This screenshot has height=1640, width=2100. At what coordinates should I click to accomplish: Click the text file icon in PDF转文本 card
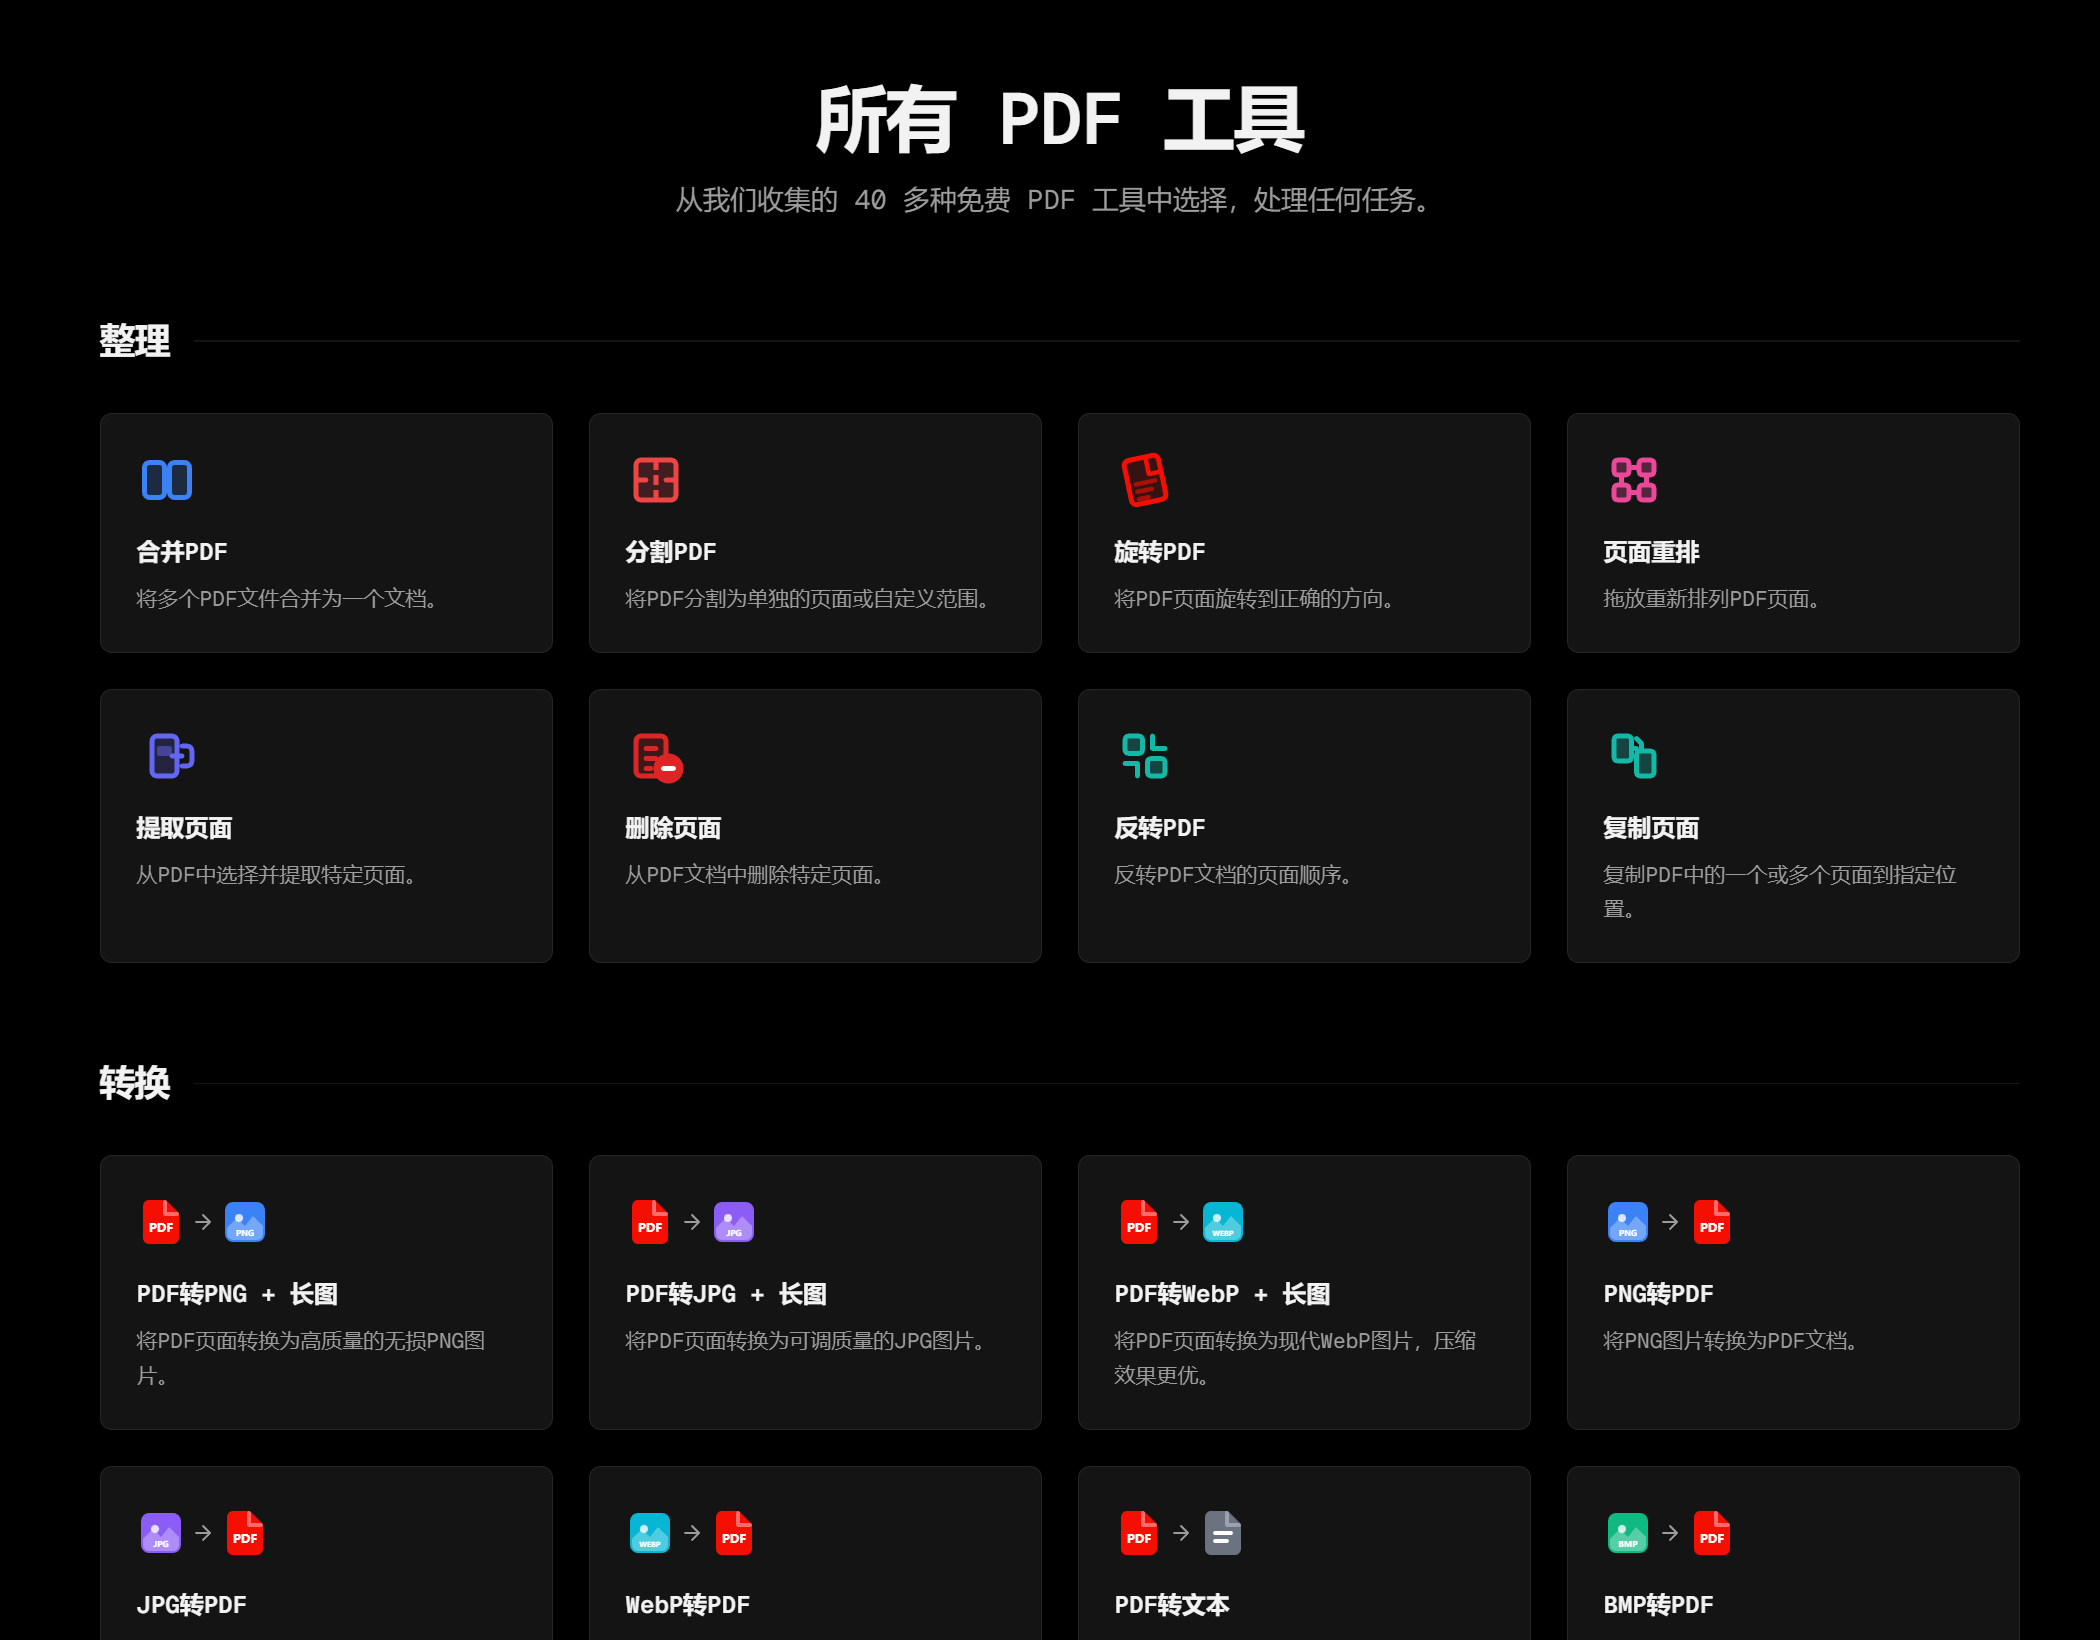(1222, 1533)
